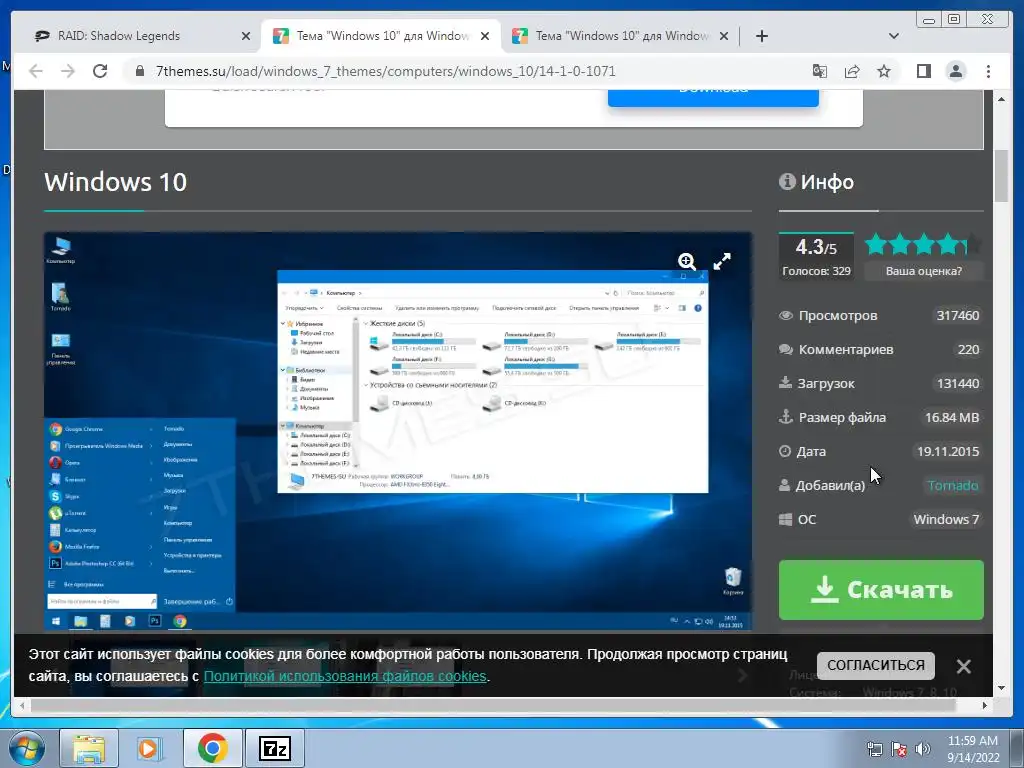The width and height of the screenshot is (1024, 768).
Task: Bookmark this page with the star icon
Action: [884, 71]
